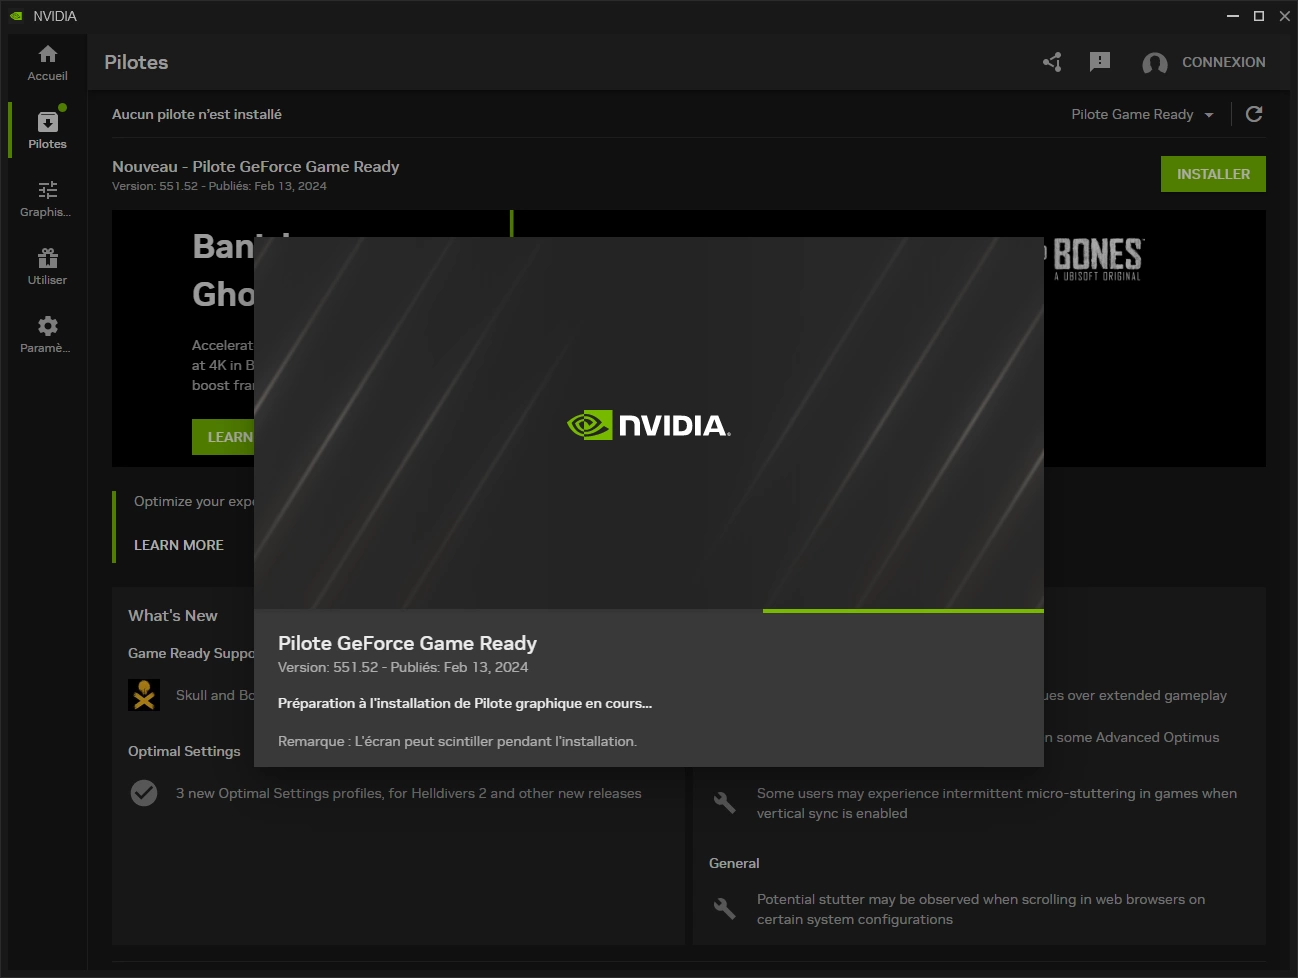Click the user avatar icon

(1155, 63)
